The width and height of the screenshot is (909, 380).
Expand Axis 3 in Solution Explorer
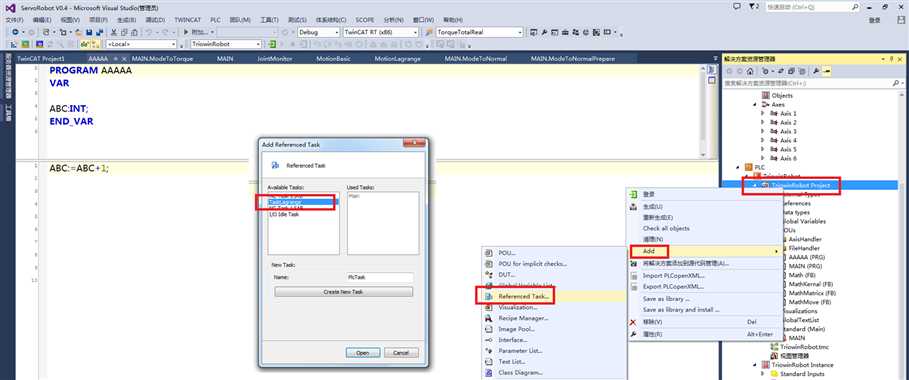tap(762, 132)
